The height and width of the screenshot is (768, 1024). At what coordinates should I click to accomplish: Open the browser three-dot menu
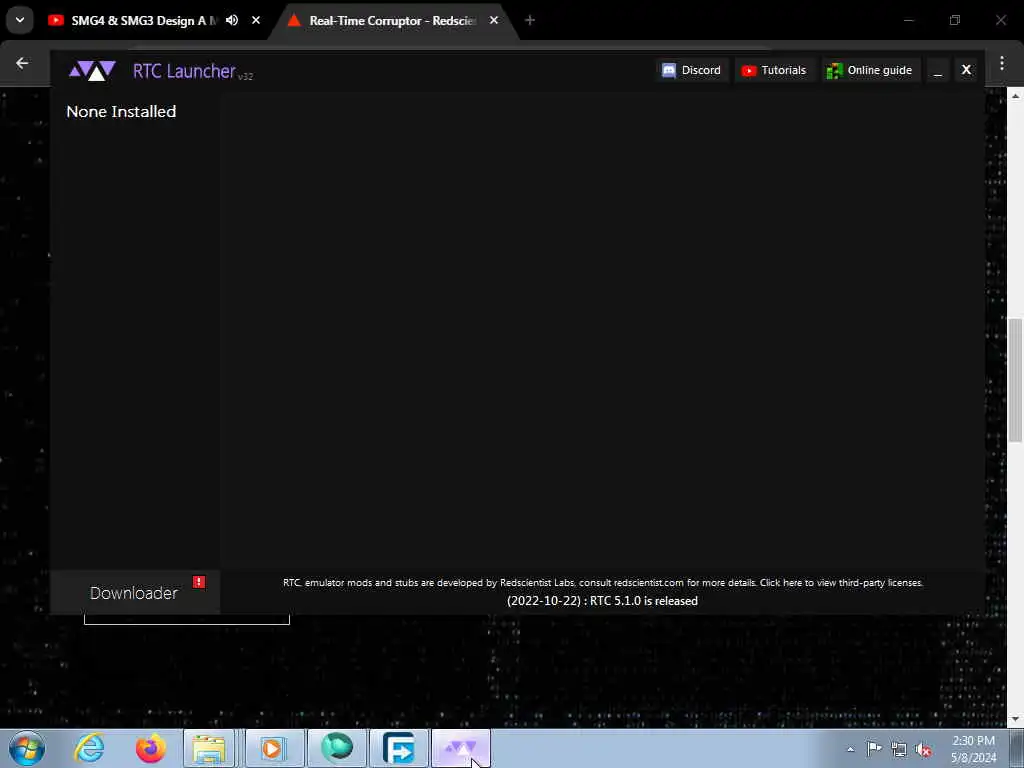click(x=1002, y=63)
